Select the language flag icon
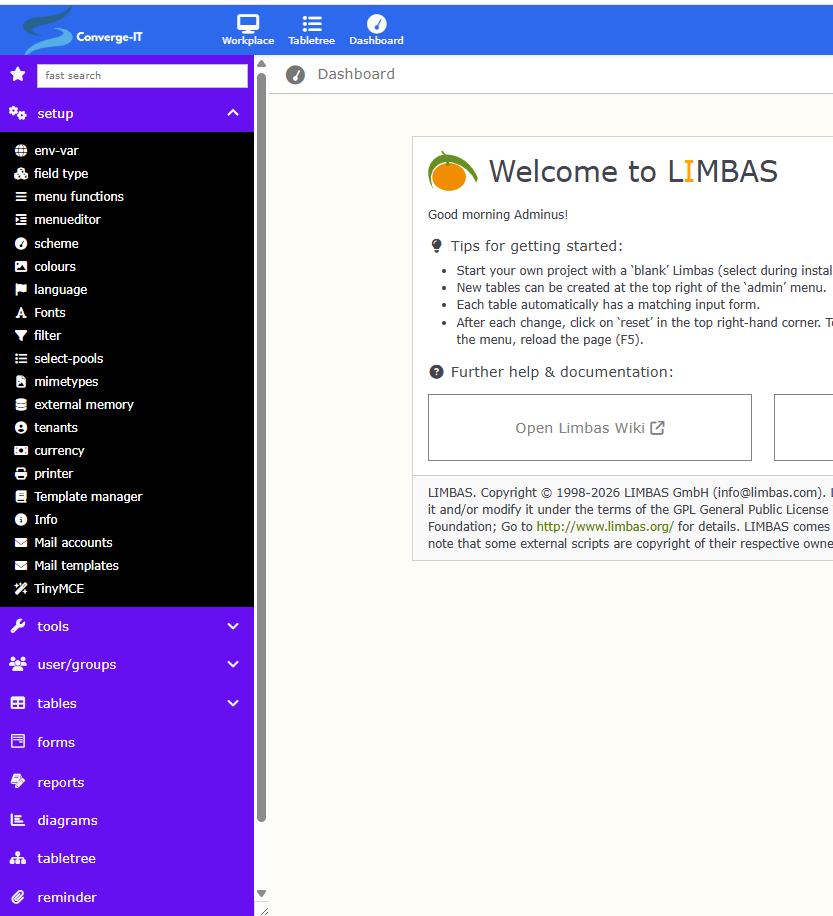The height and width of the screenshot is (916, 833). pyautogui.click(x=21, y=290)
